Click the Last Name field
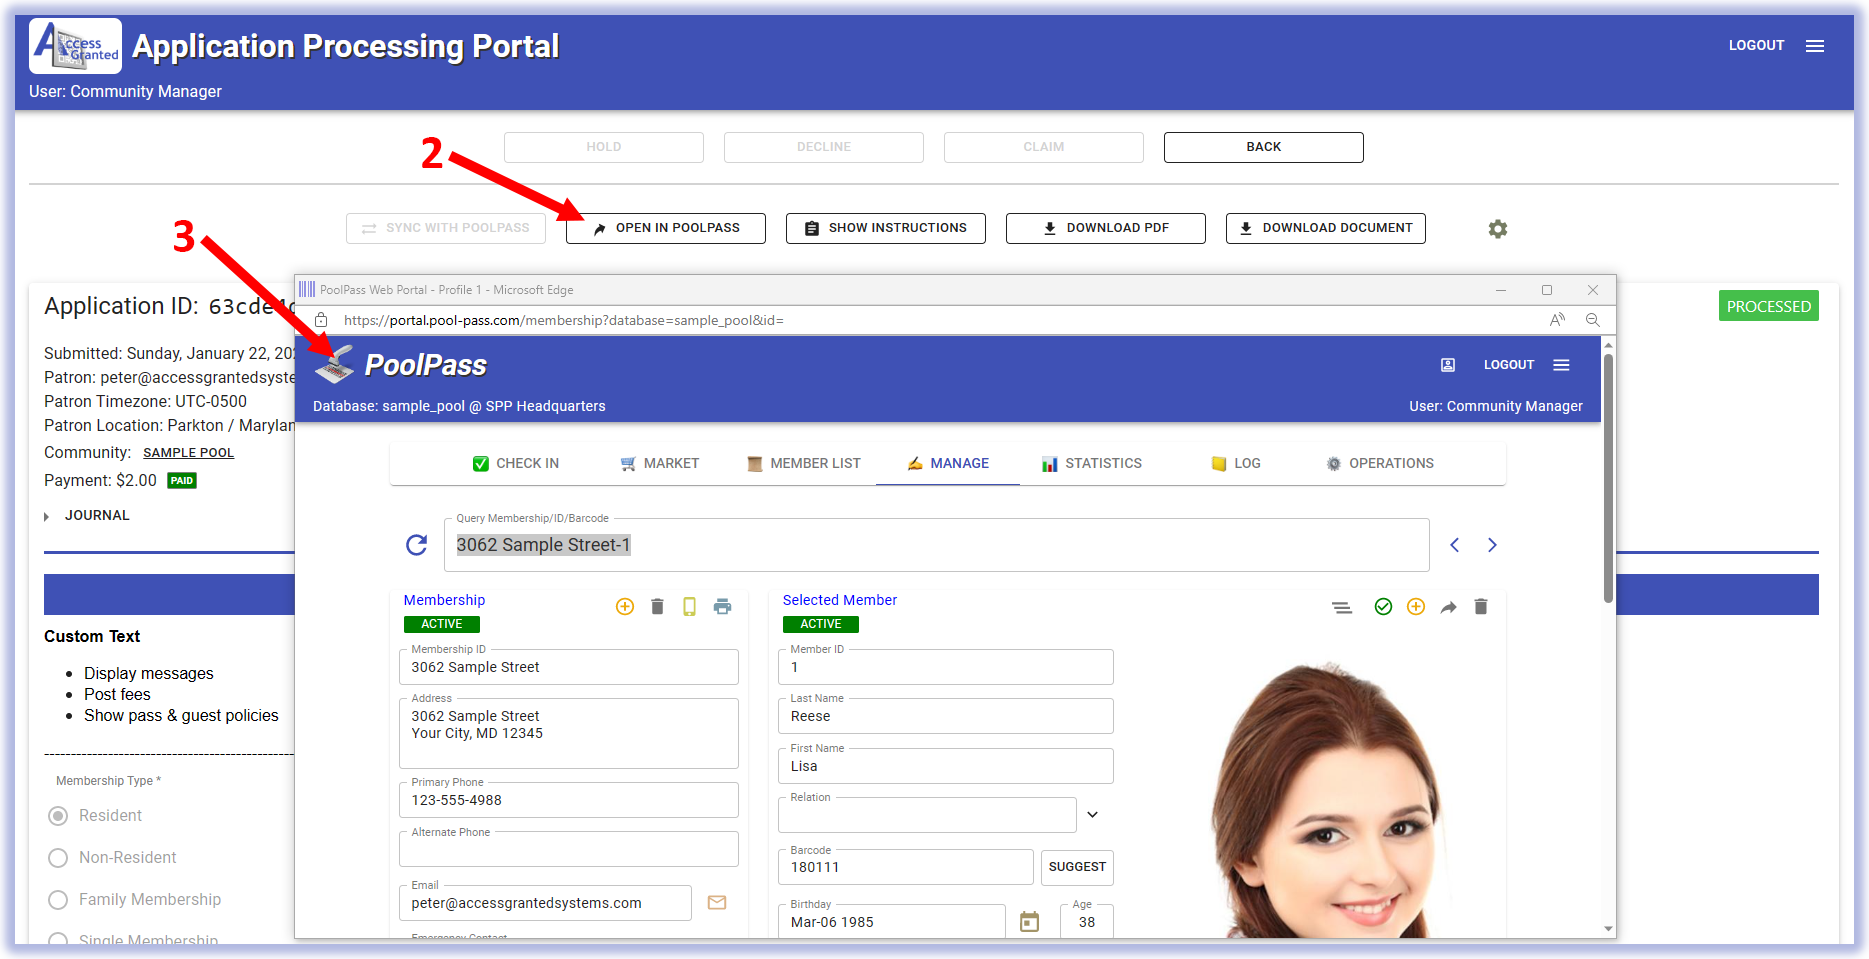 pos(945,716)
